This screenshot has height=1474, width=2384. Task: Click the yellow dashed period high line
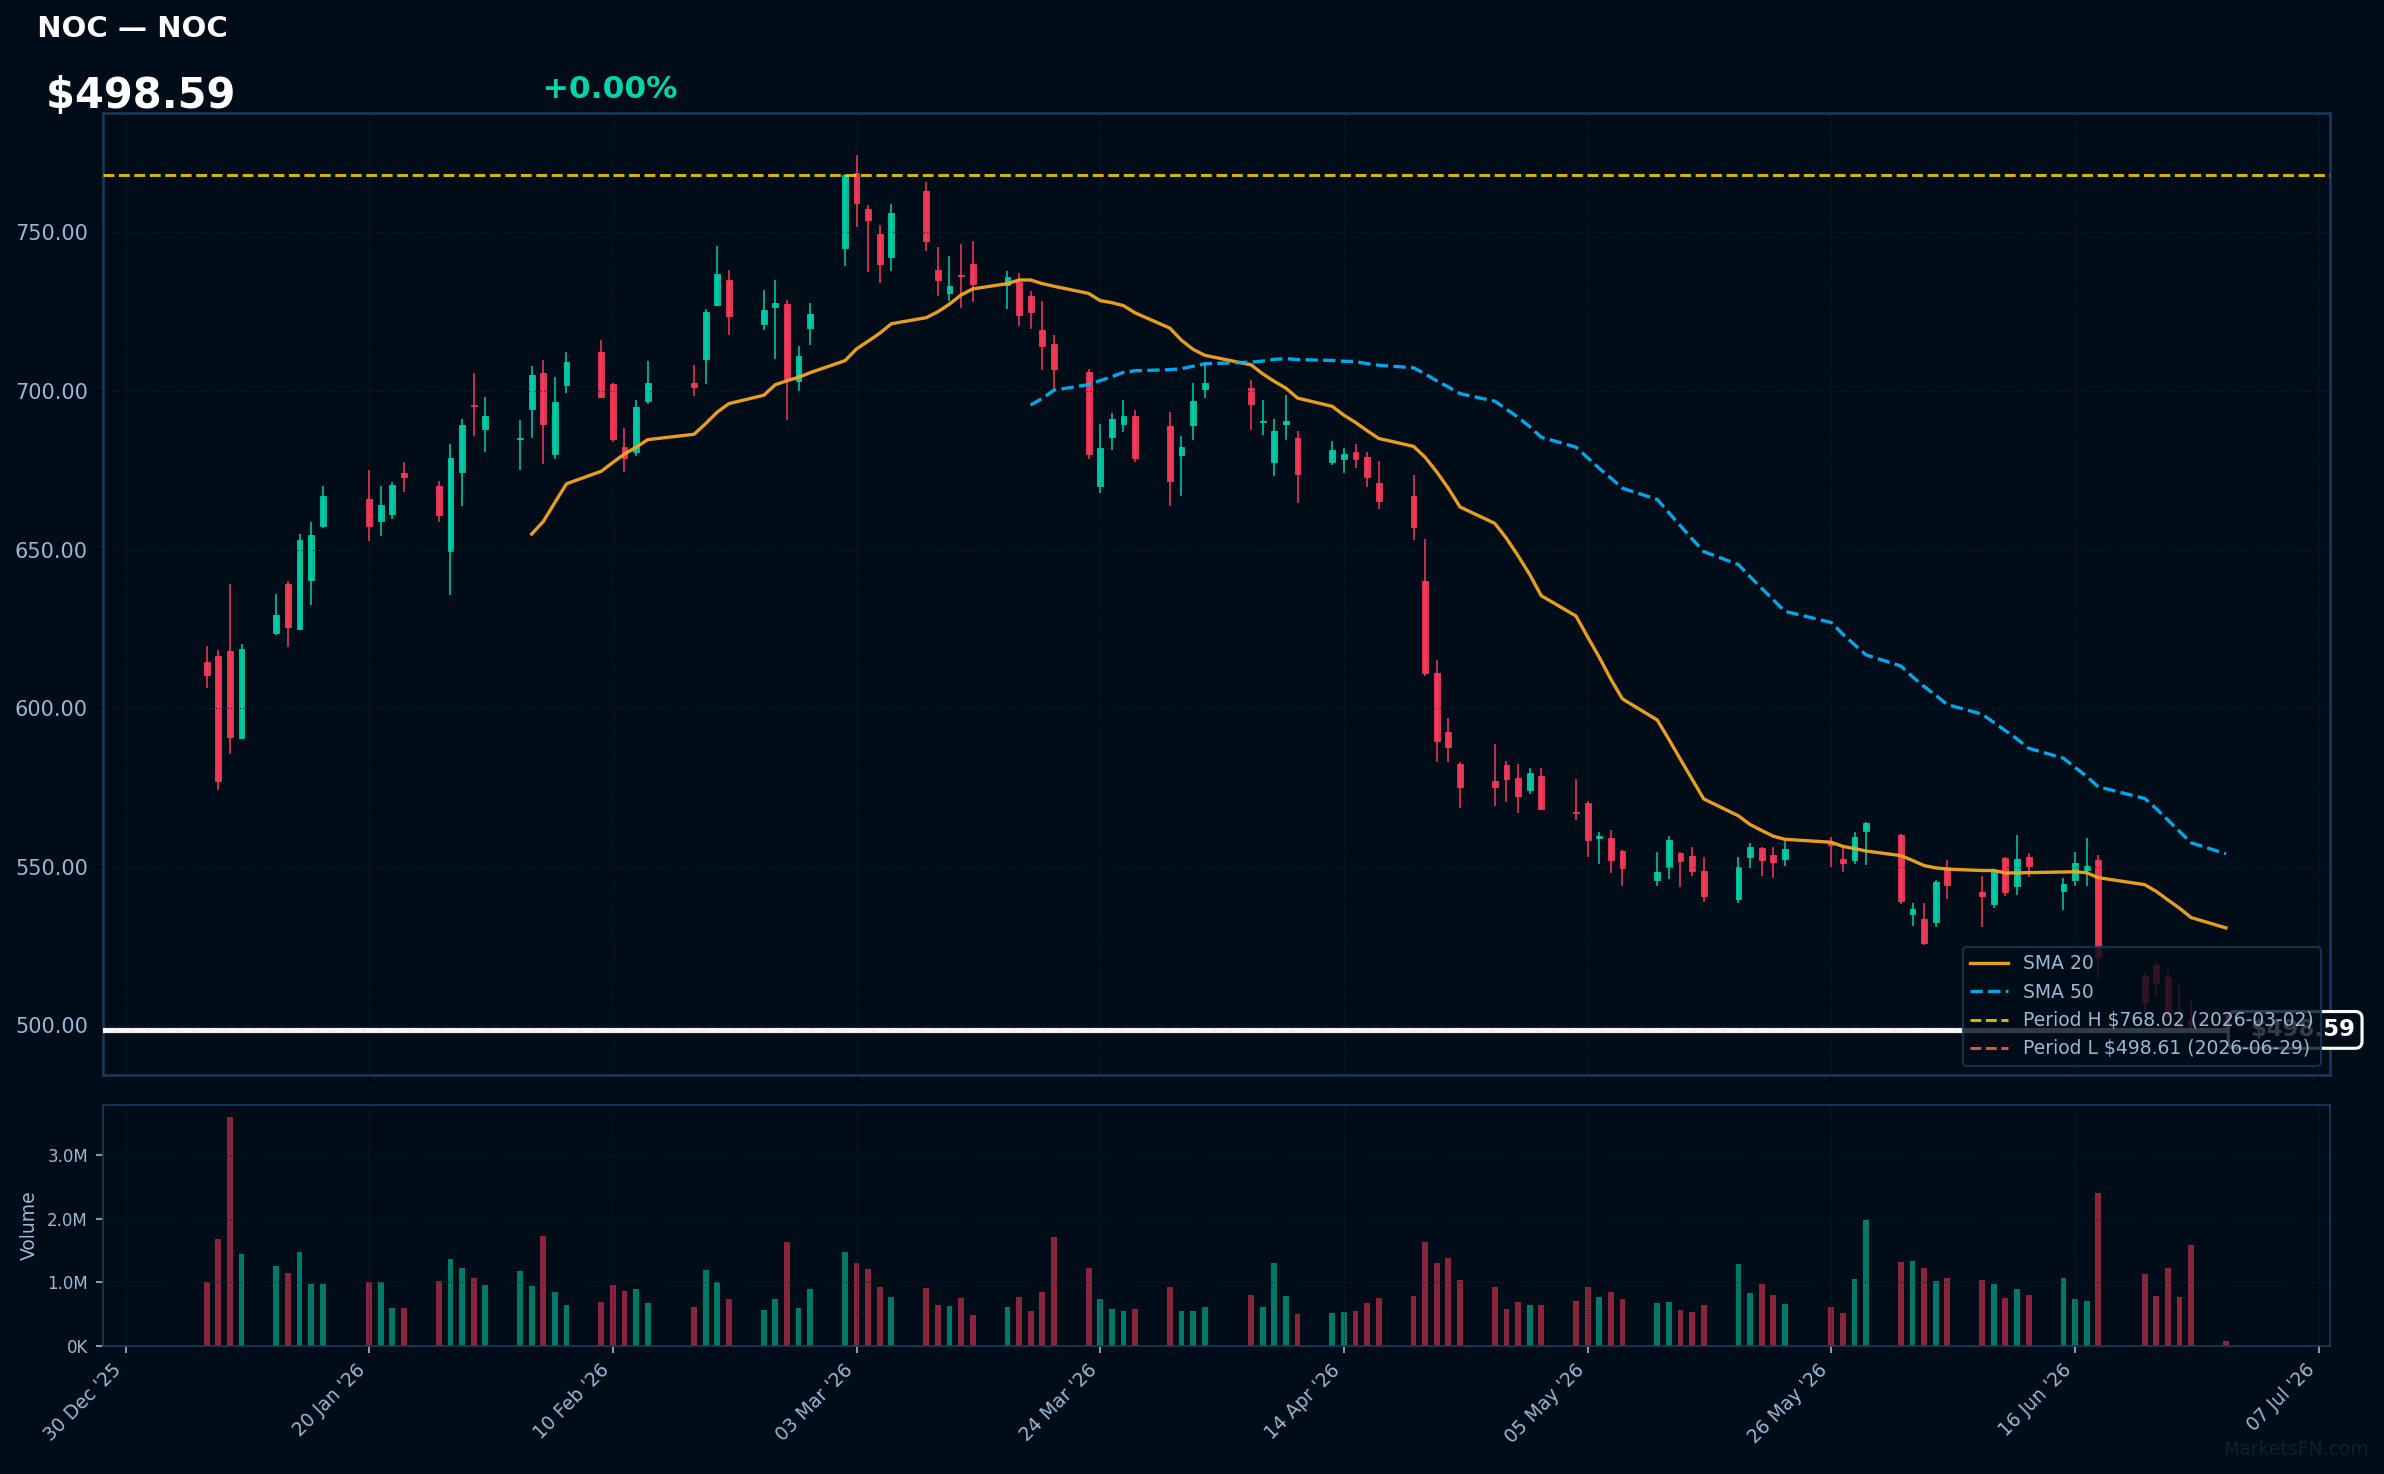(x=1216, y=176)
